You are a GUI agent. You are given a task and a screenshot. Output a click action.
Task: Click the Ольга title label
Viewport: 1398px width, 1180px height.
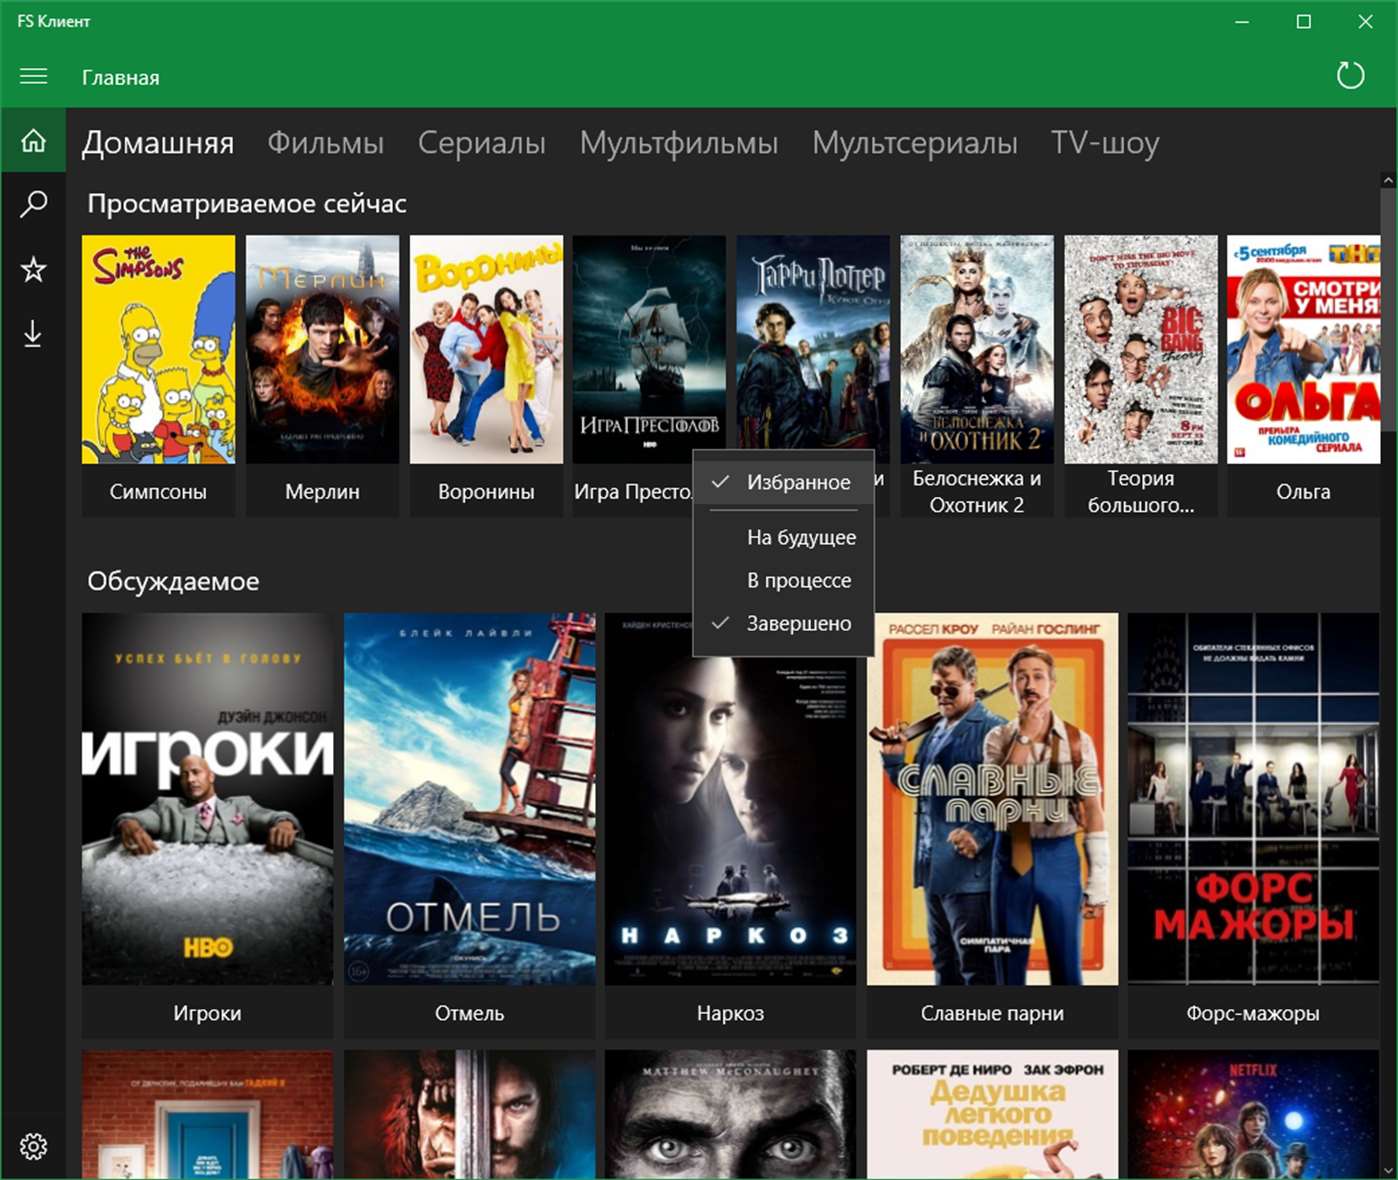[x=1304, y=492]
